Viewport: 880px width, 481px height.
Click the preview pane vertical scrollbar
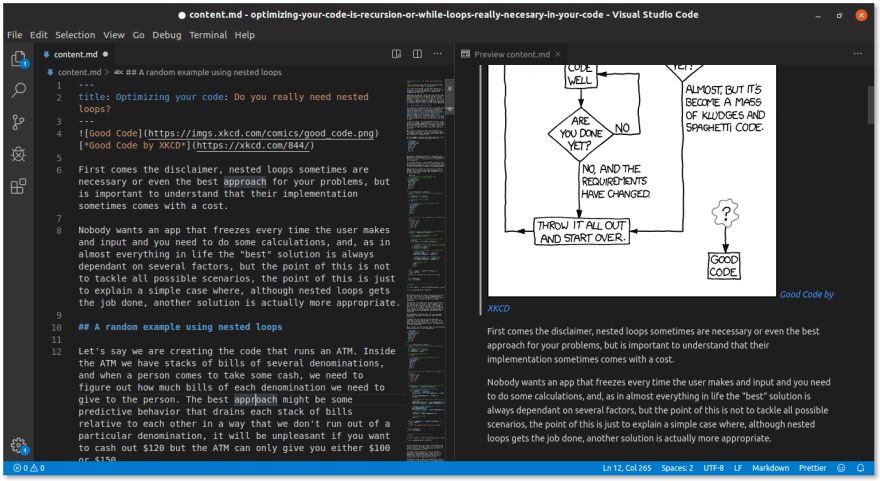click(870, 104)
